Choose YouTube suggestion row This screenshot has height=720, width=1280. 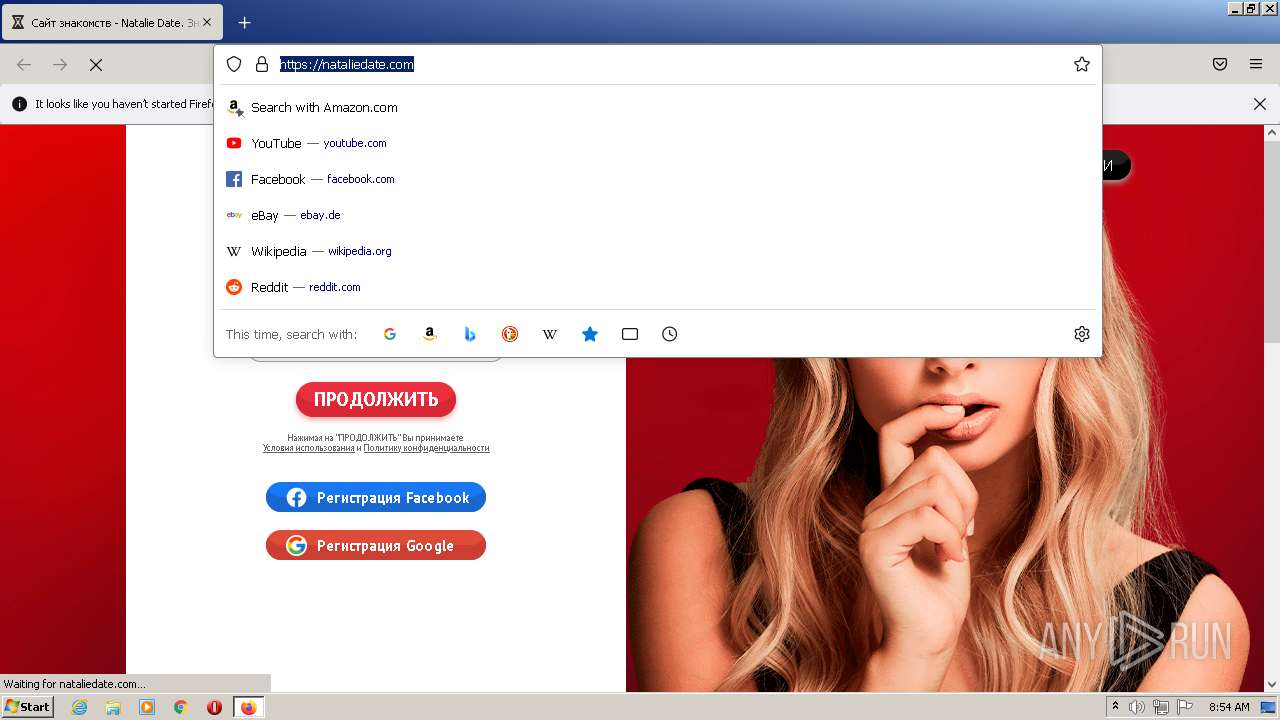pos(658,143)
